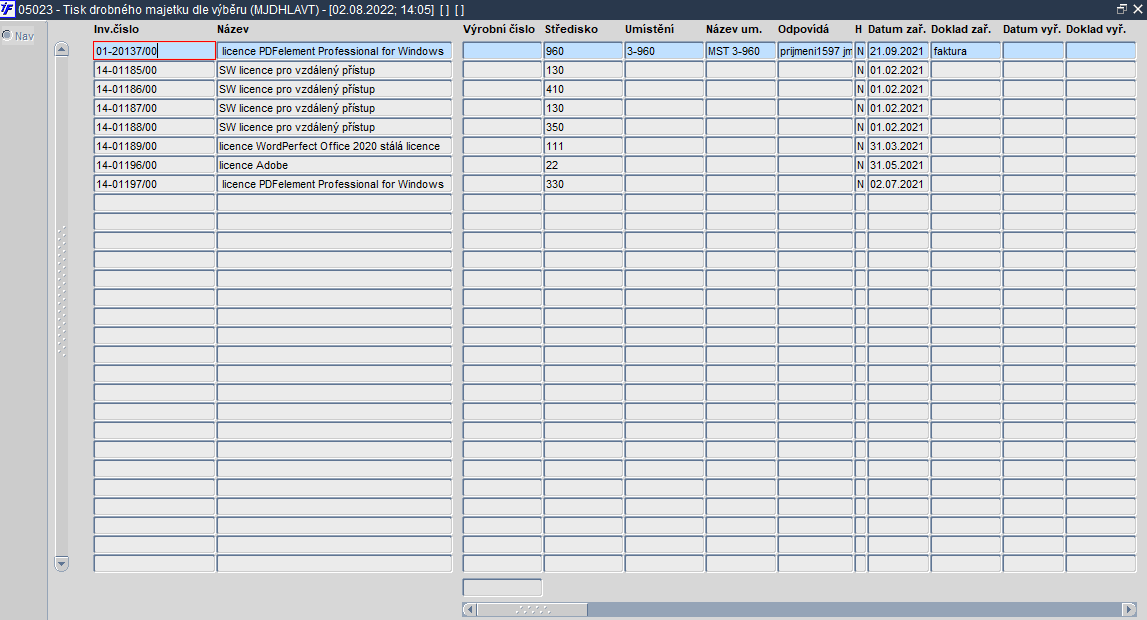The width and height of the screenshot is (1147, 620).
Task: Click date field 21.09.2021
Action: [898, 50]
